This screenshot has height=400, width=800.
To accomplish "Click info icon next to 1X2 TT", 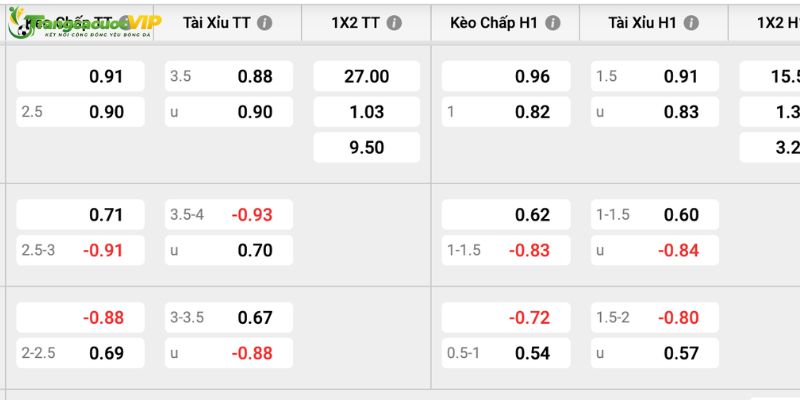I will point(394,23).
